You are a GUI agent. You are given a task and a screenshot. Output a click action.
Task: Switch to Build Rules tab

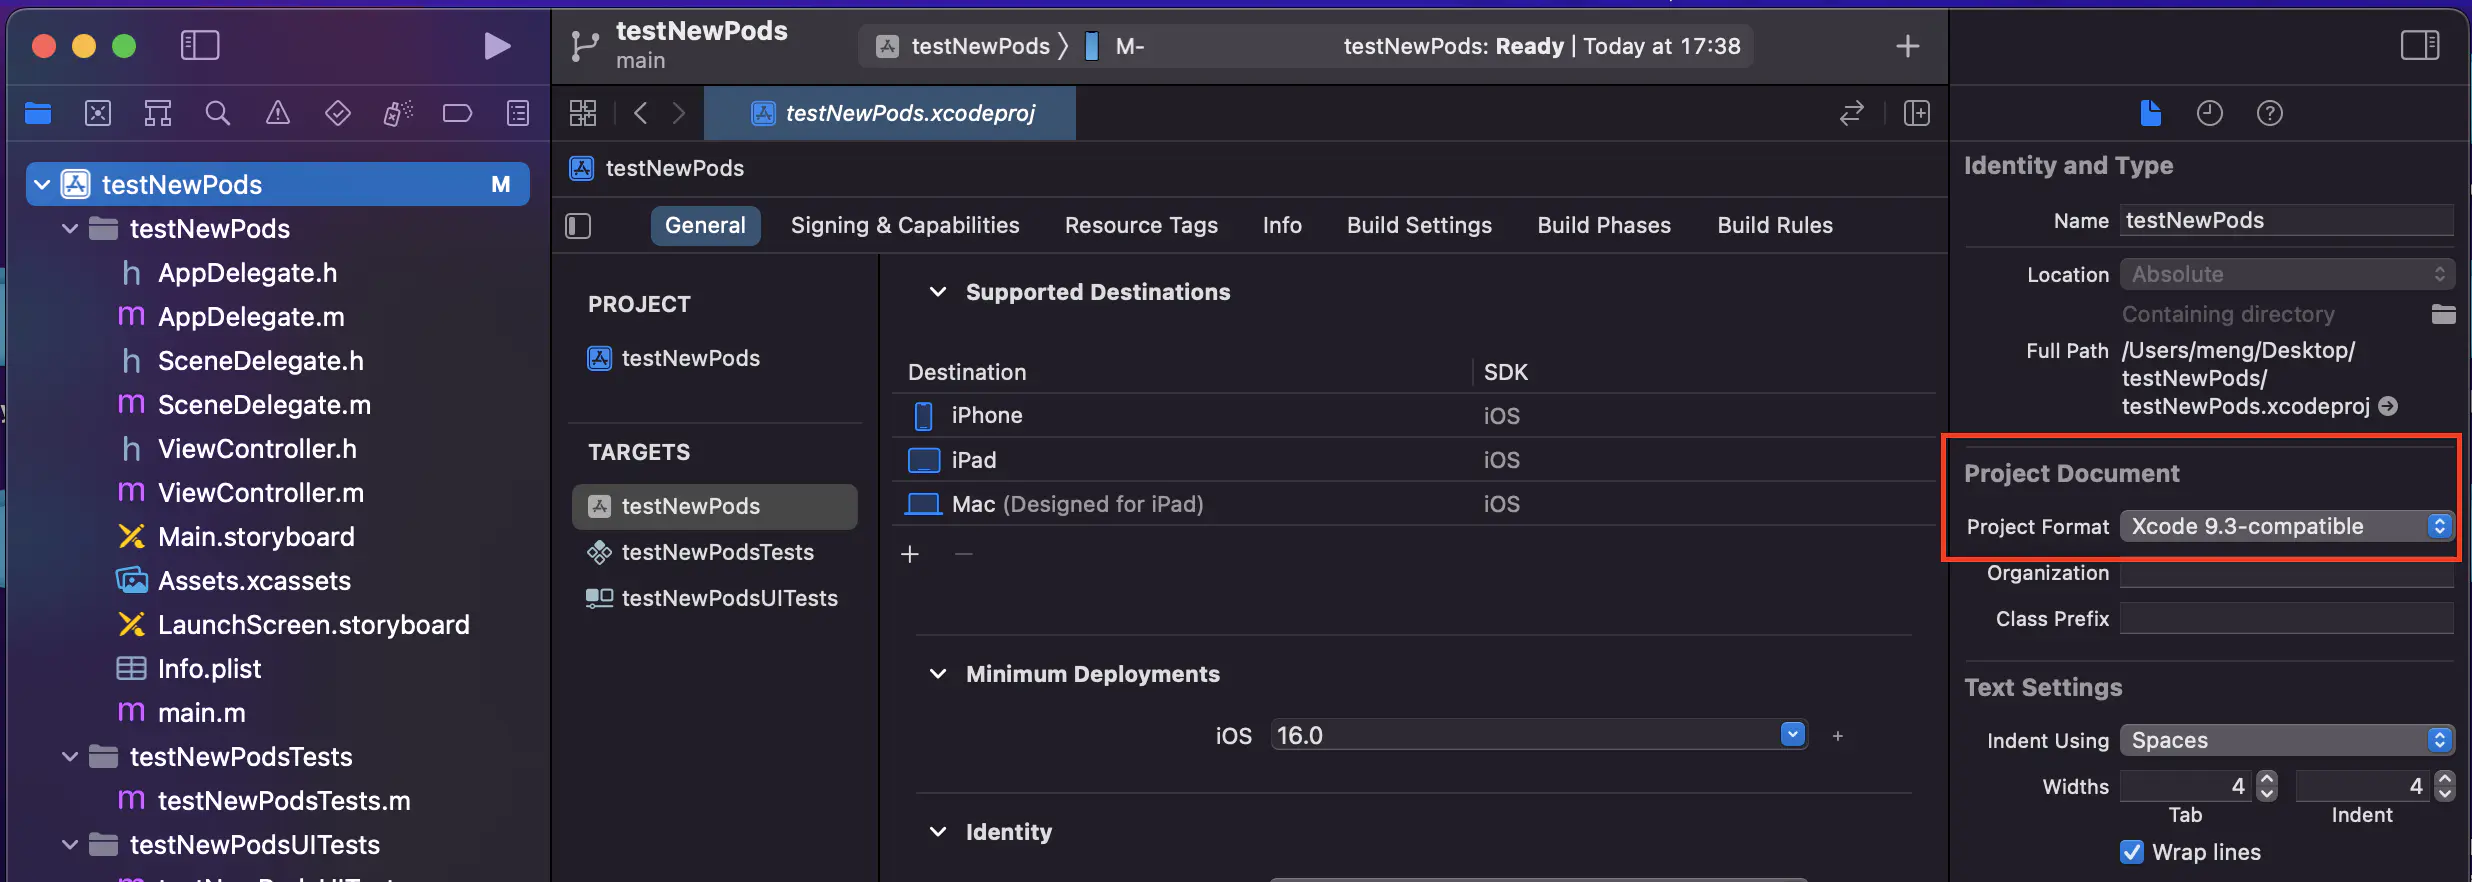click(1775, 226)
